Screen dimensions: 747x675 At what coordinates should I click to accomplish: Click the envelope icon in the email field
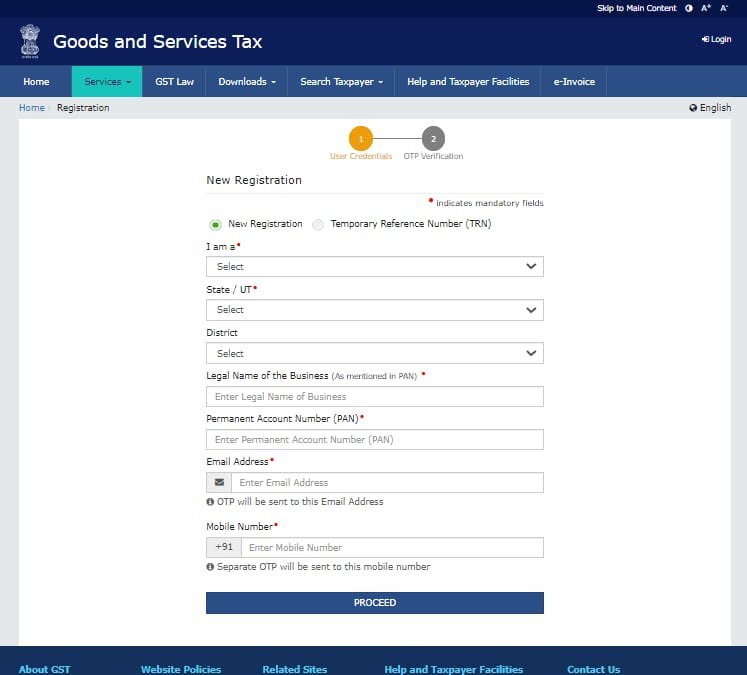coord(219,482)
